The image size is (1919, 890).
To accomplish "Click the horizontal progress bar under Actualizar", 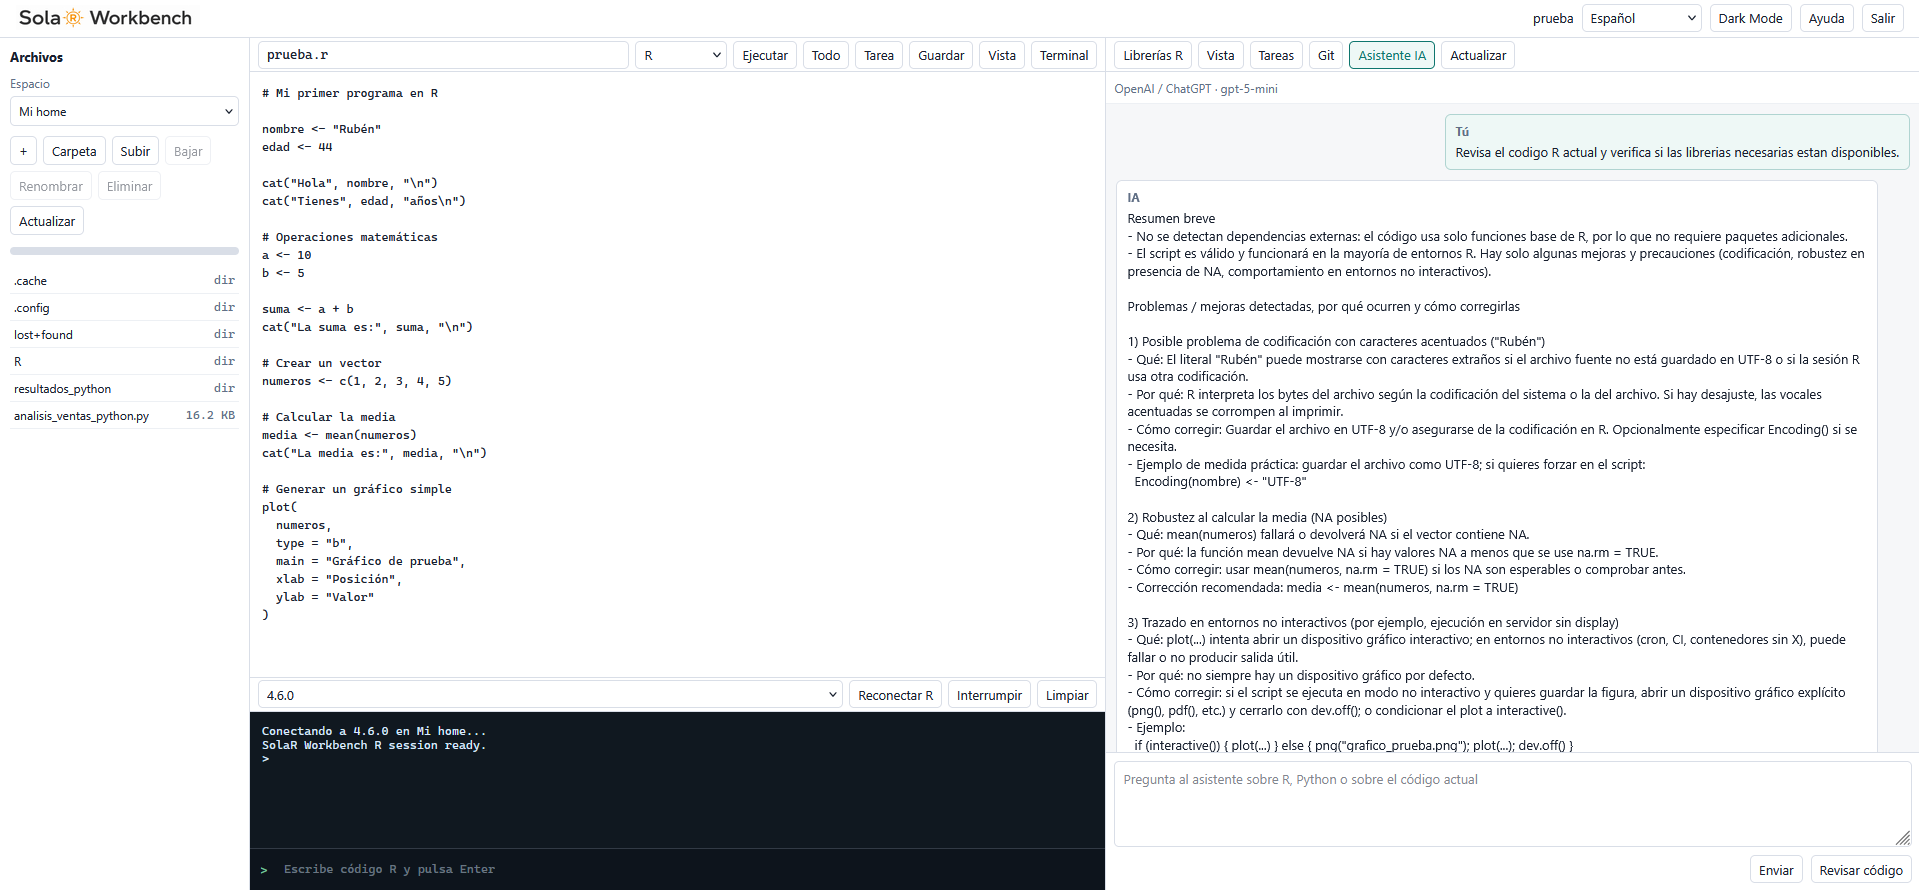I will pos(125,251).
